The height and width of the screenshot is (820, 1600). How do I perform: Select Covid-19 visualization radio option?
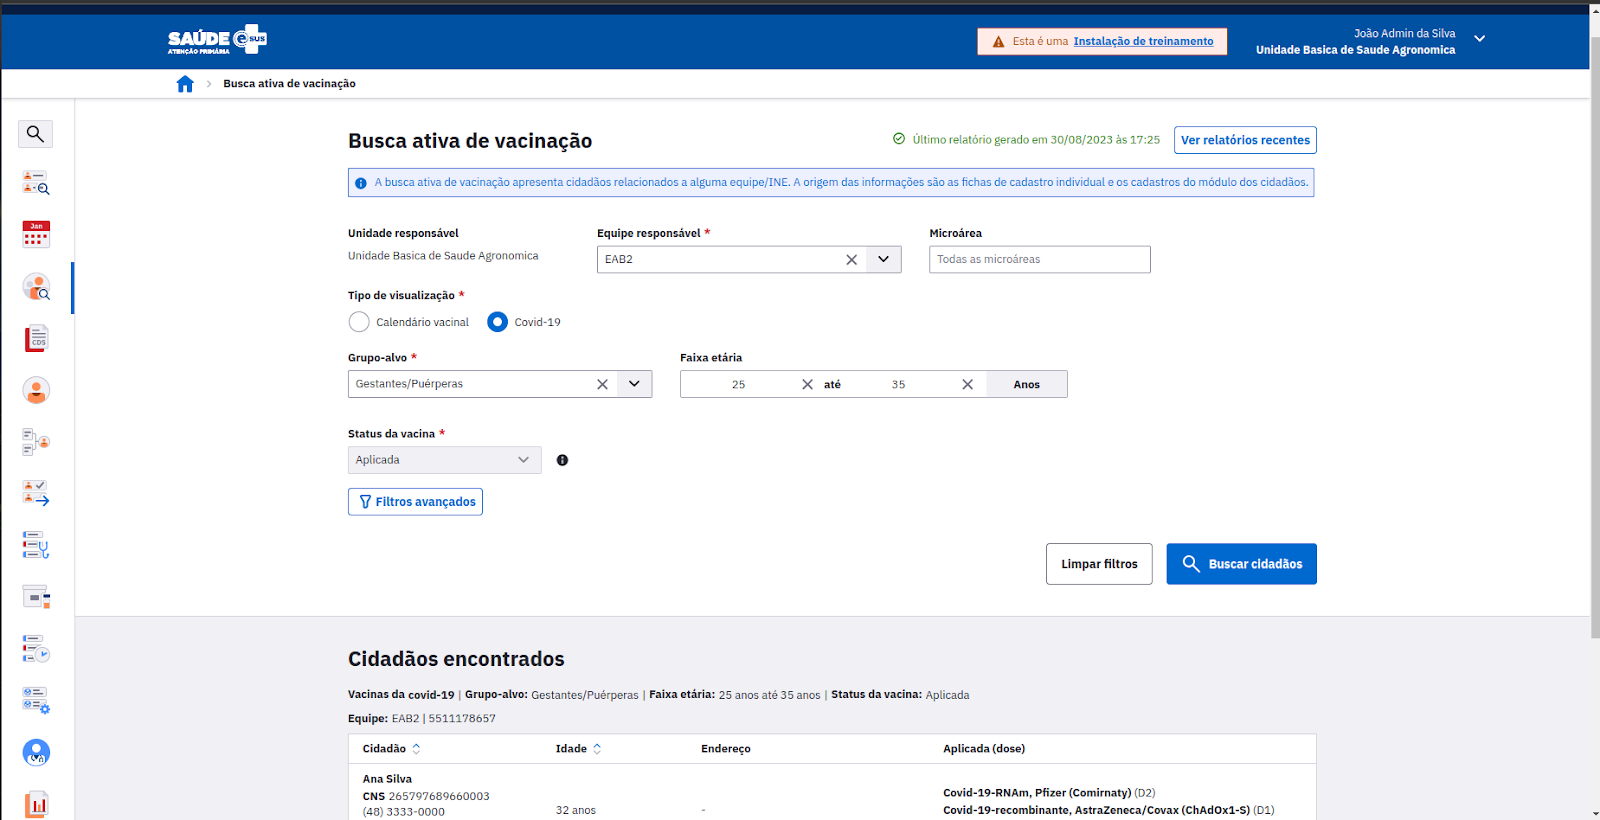[x=497, y=322]
